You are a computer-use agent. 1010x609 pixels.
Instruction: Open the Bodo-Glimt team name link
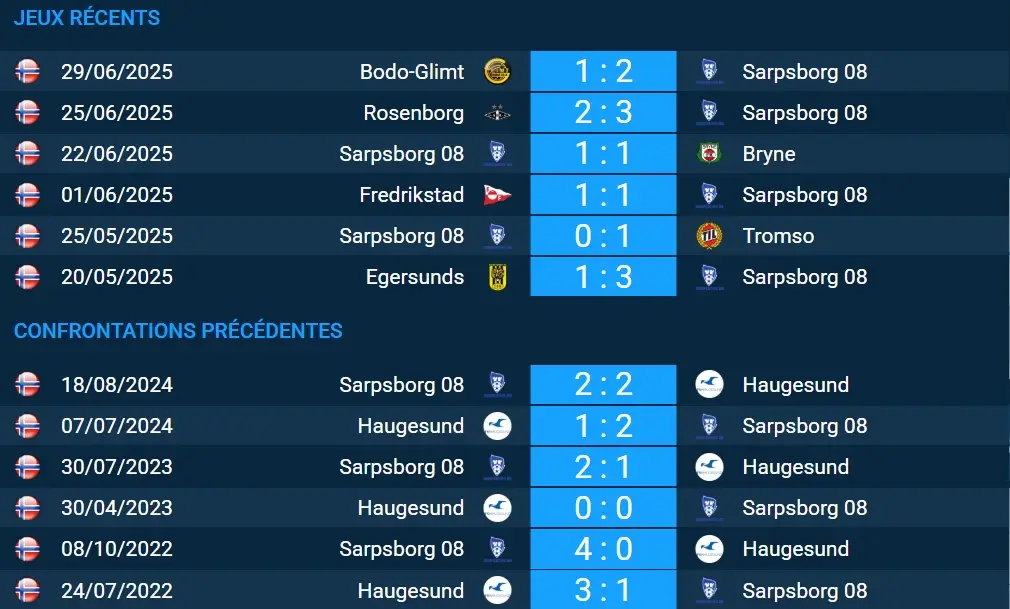tap(412, 72)
